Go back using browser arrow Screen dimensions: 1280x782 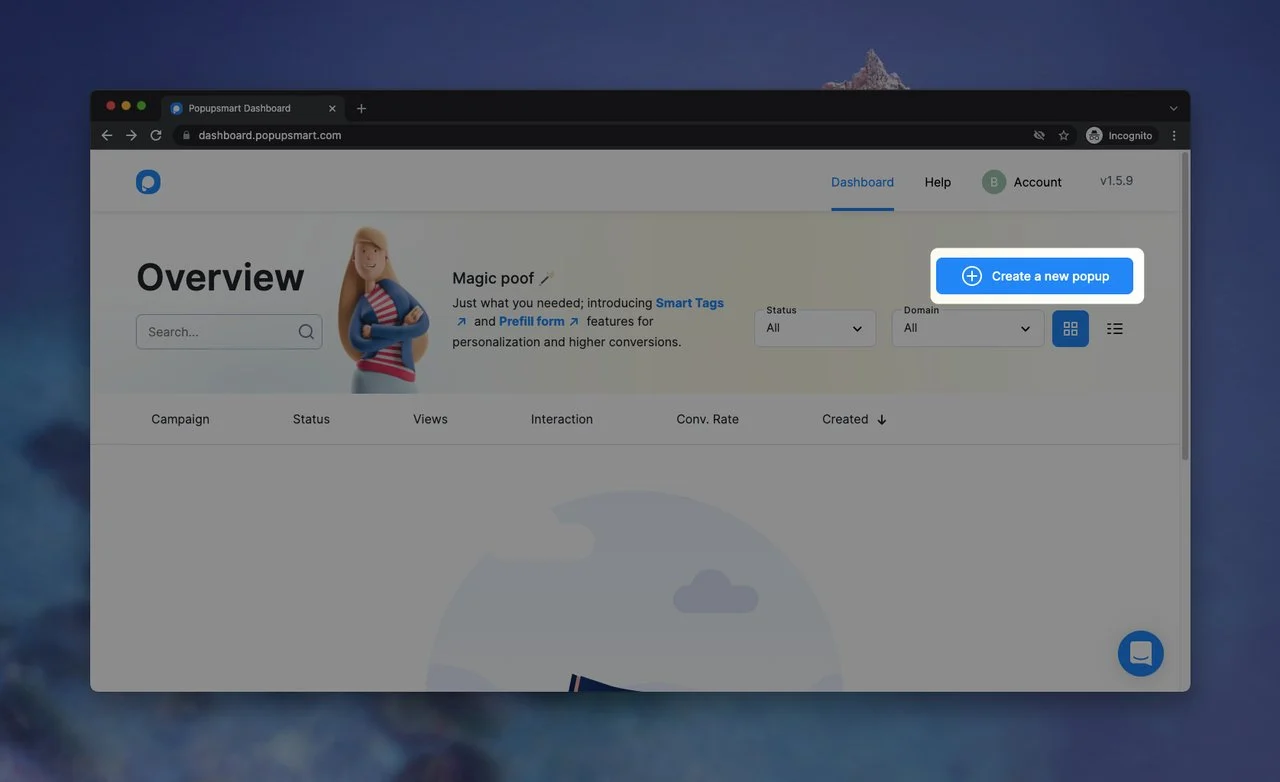click(107, 136)
